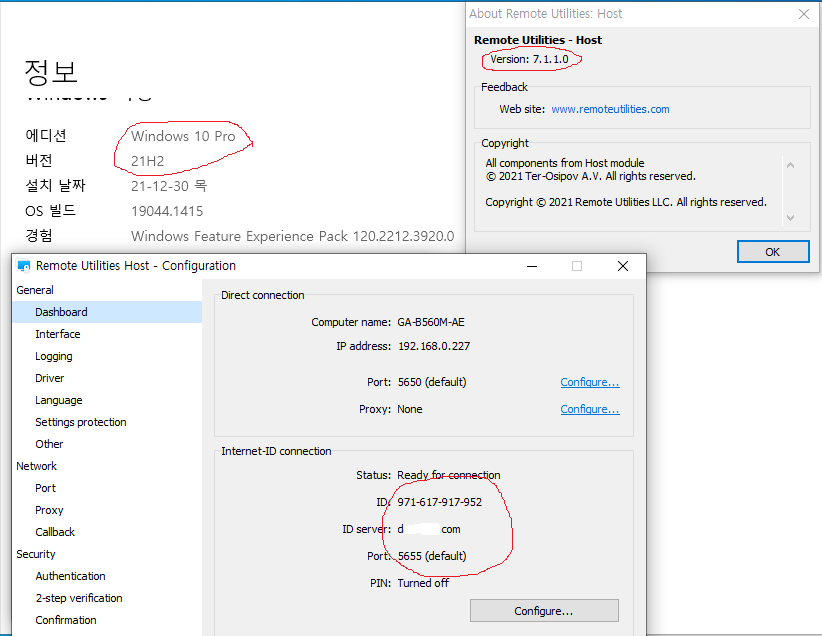
Task: Close the About Remote Utilities dialog
Action: tap(803, 14)
